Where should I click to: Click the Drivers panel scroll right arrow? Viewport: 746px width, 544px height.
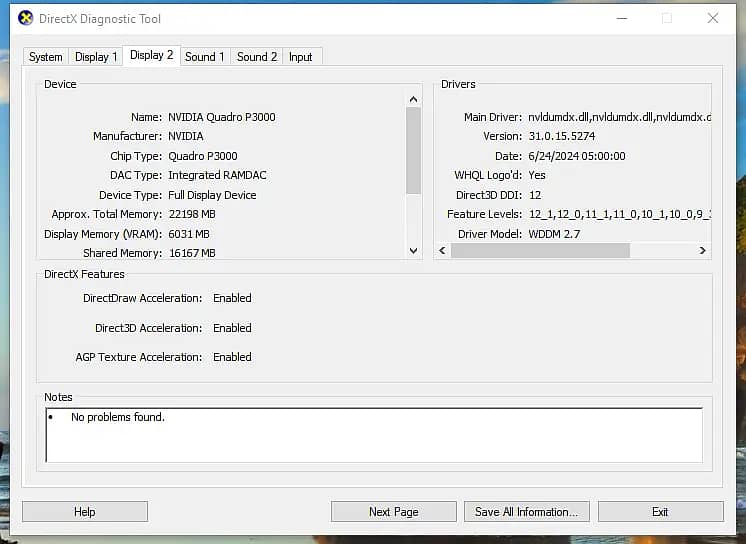click(x=703, y=251)
